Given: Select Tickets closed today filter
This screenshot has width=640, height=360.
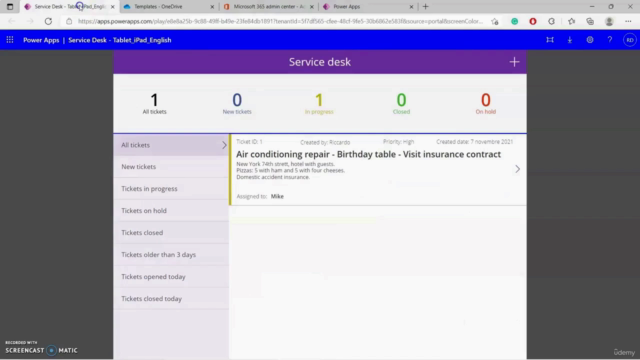Looking at the screenshot, I should coord(171,299).
